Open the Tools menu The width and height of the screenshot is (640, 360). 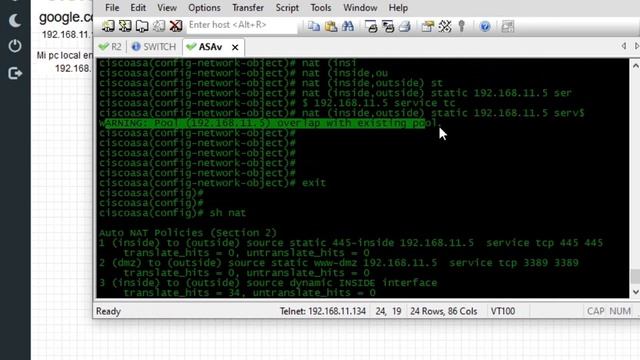[321, 8]
